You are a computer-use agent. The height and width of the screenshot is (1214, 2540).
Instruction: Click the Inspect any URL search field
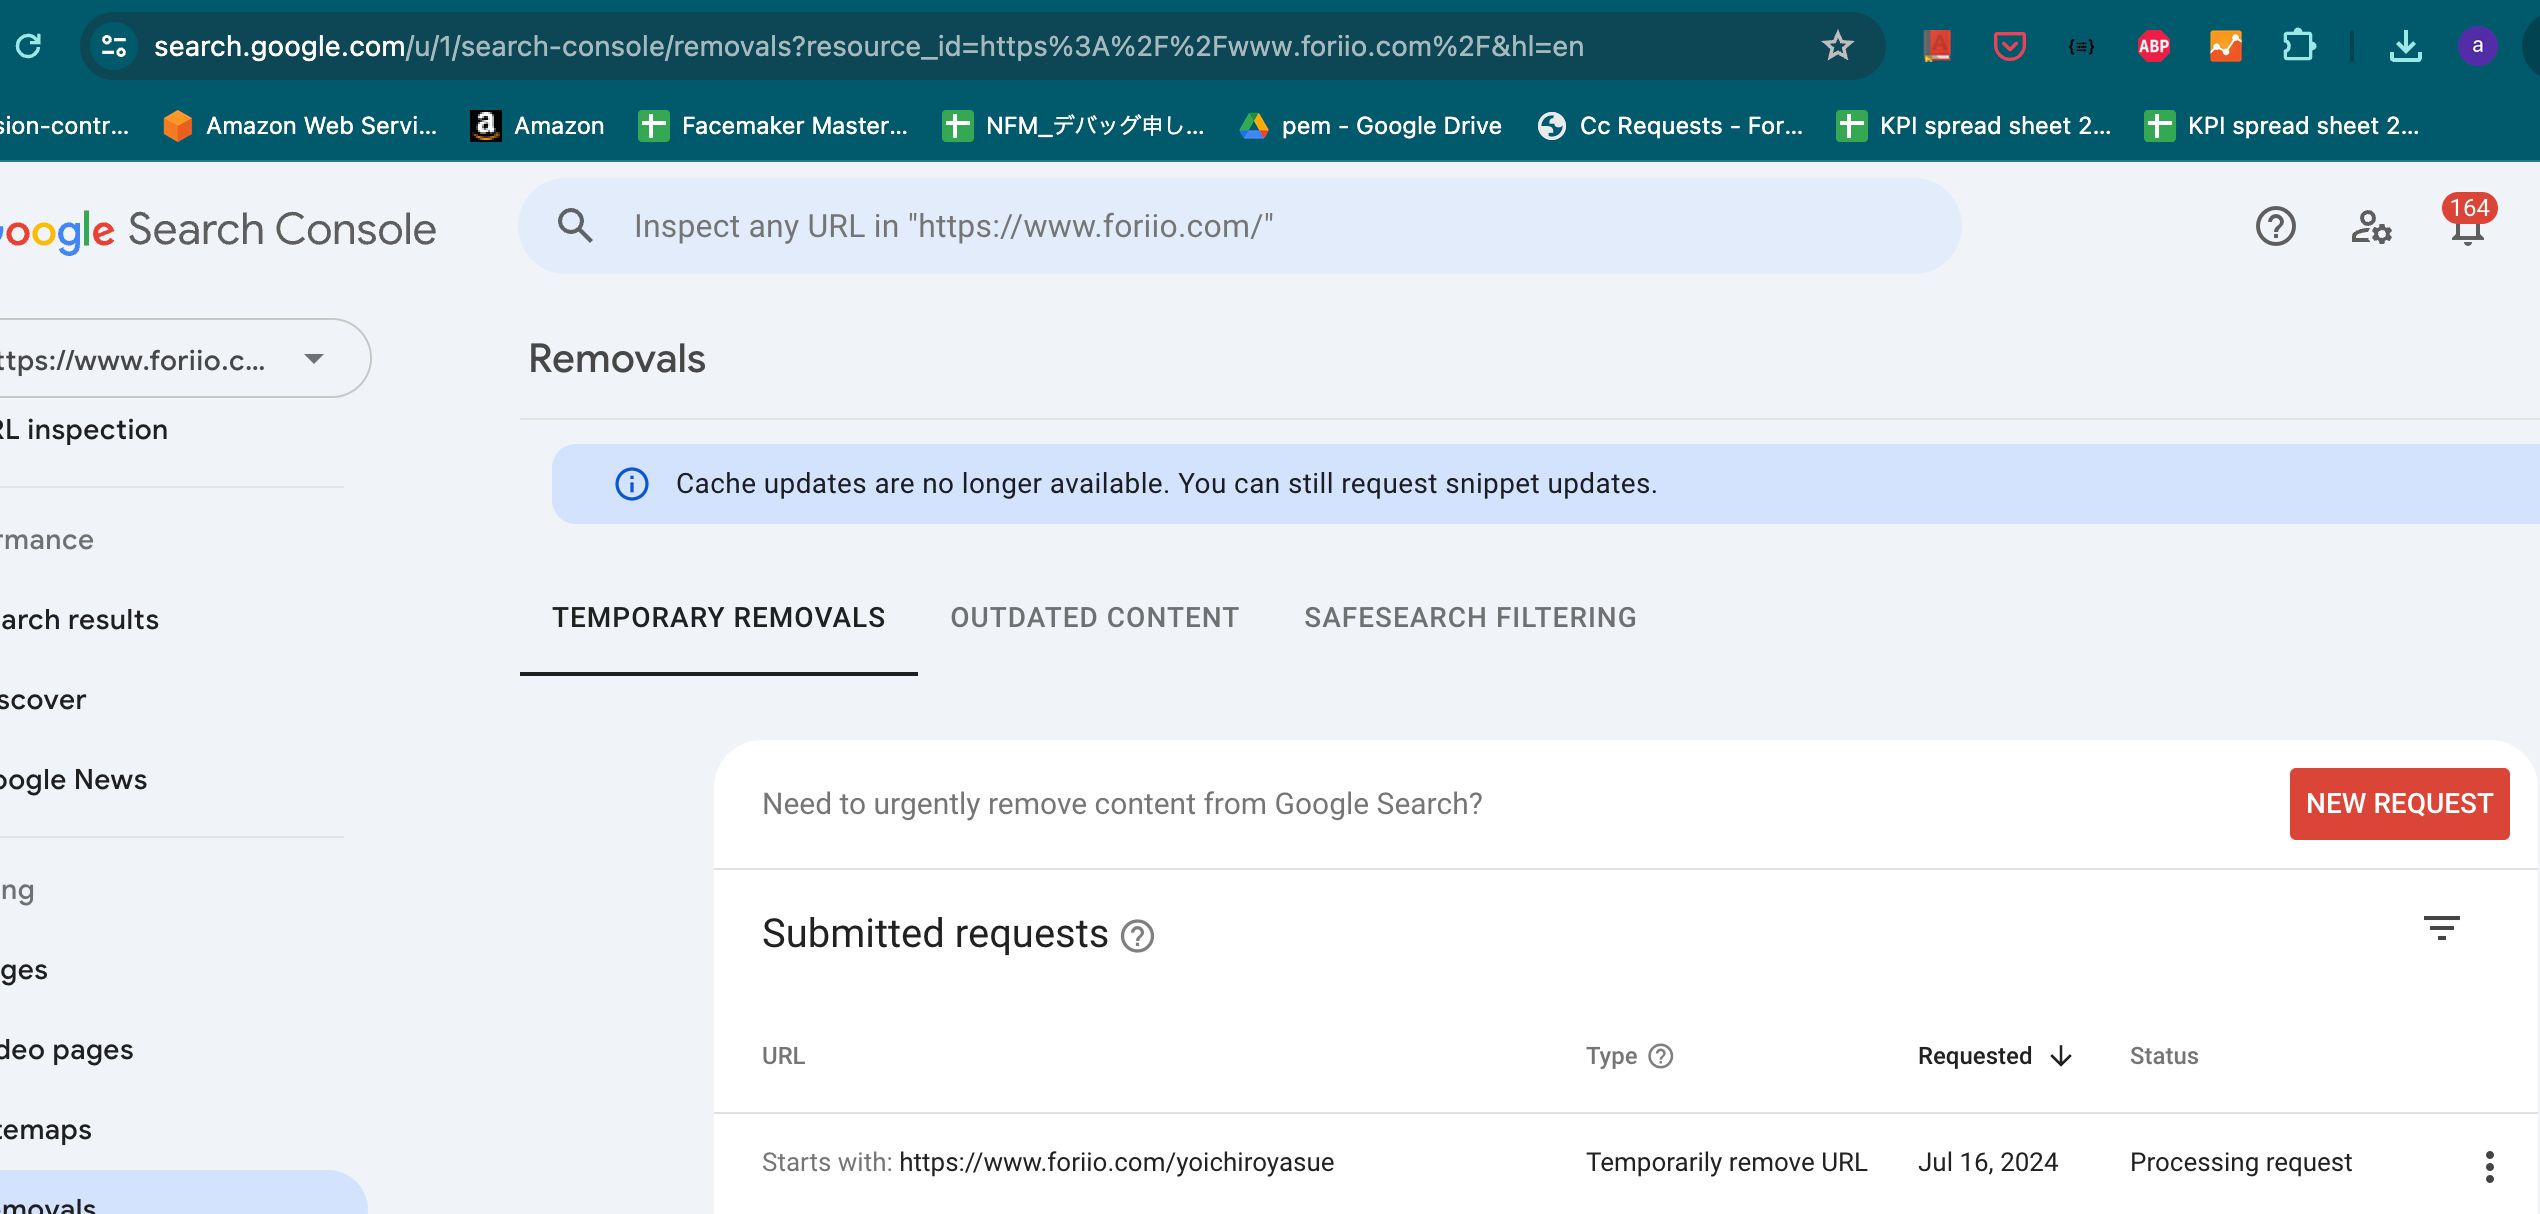1240,227
